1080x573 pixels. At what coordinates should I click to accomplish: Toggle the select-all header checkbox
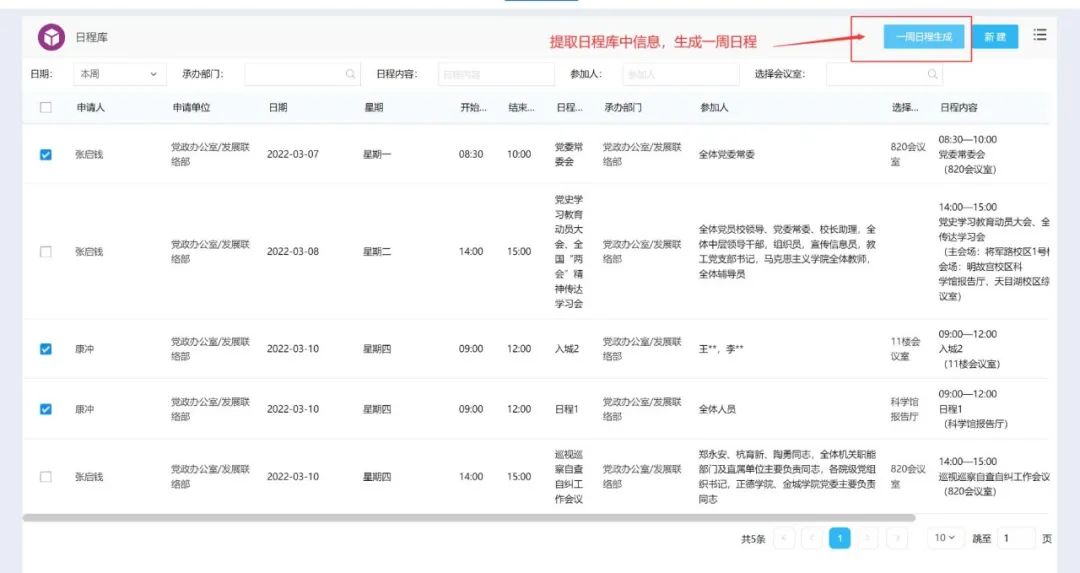click(45, 107)
